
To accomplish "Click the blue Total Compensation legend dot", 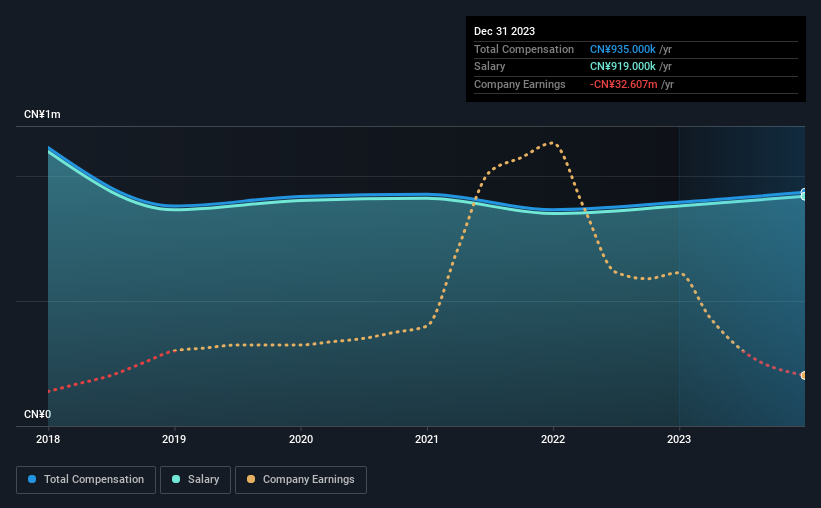I will click(x=32, y=479).
